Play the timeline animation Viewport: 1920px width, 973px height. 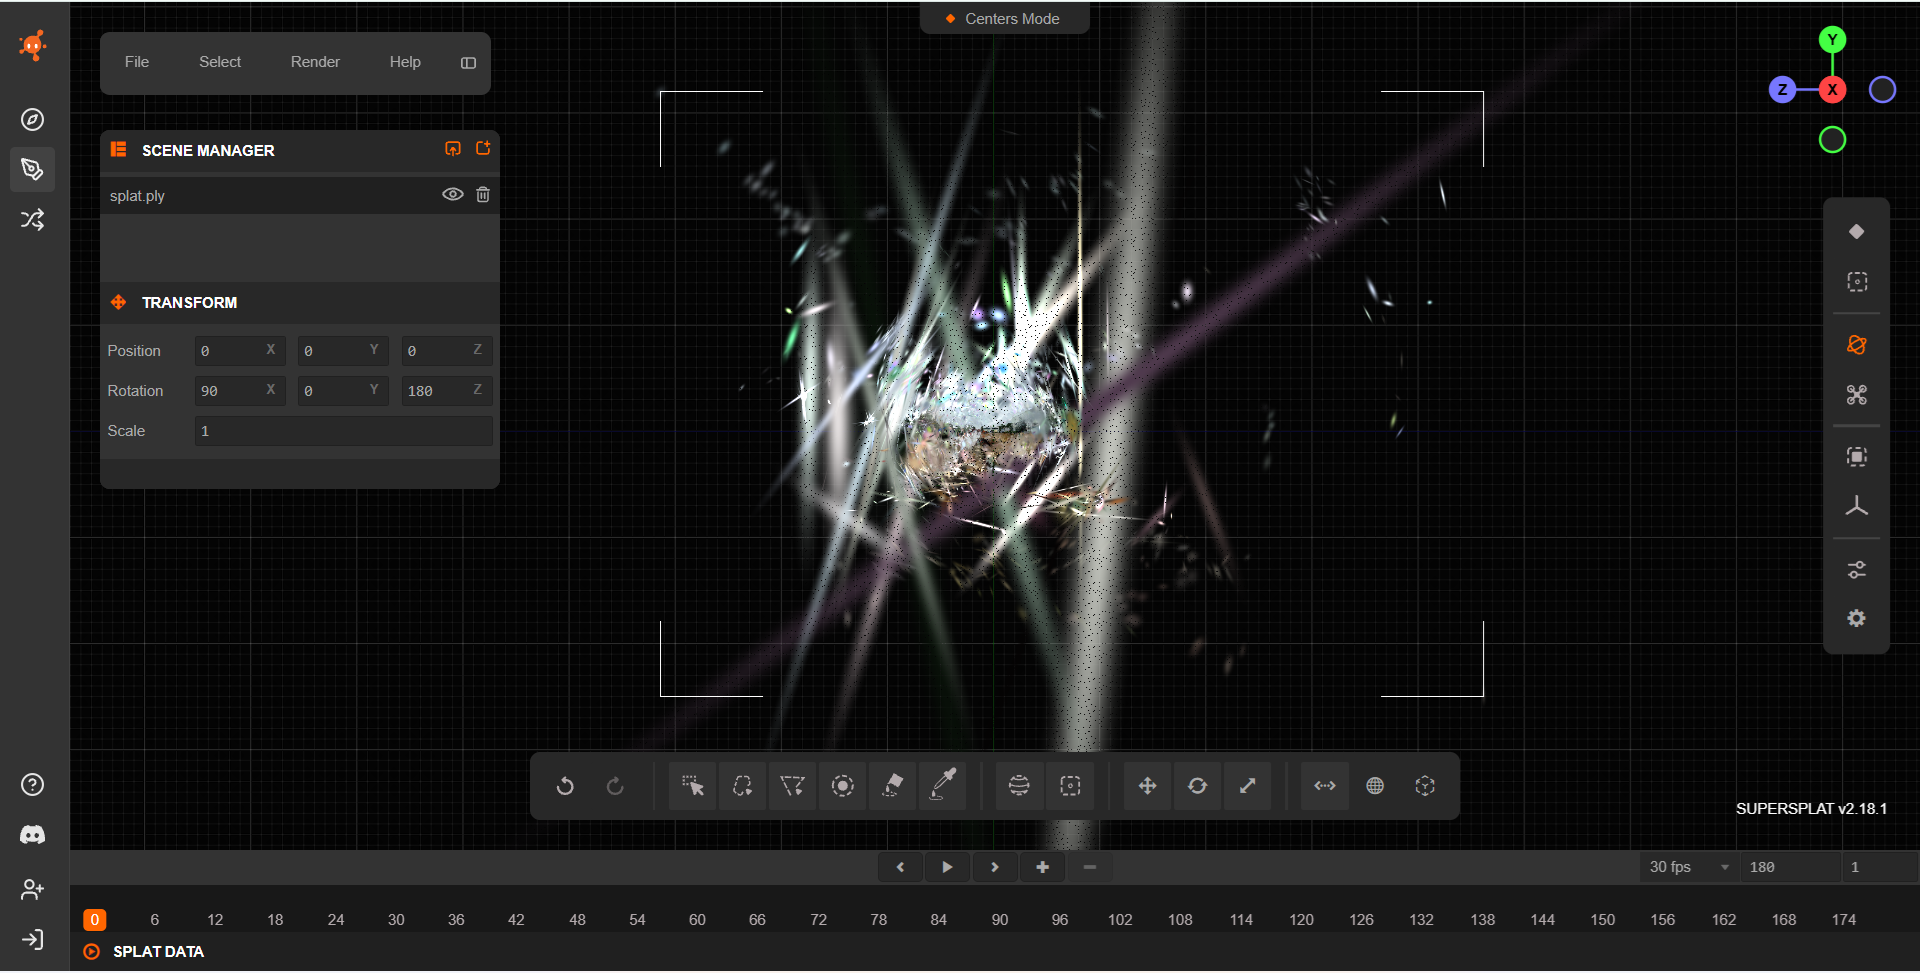click(x=947, y=867)
